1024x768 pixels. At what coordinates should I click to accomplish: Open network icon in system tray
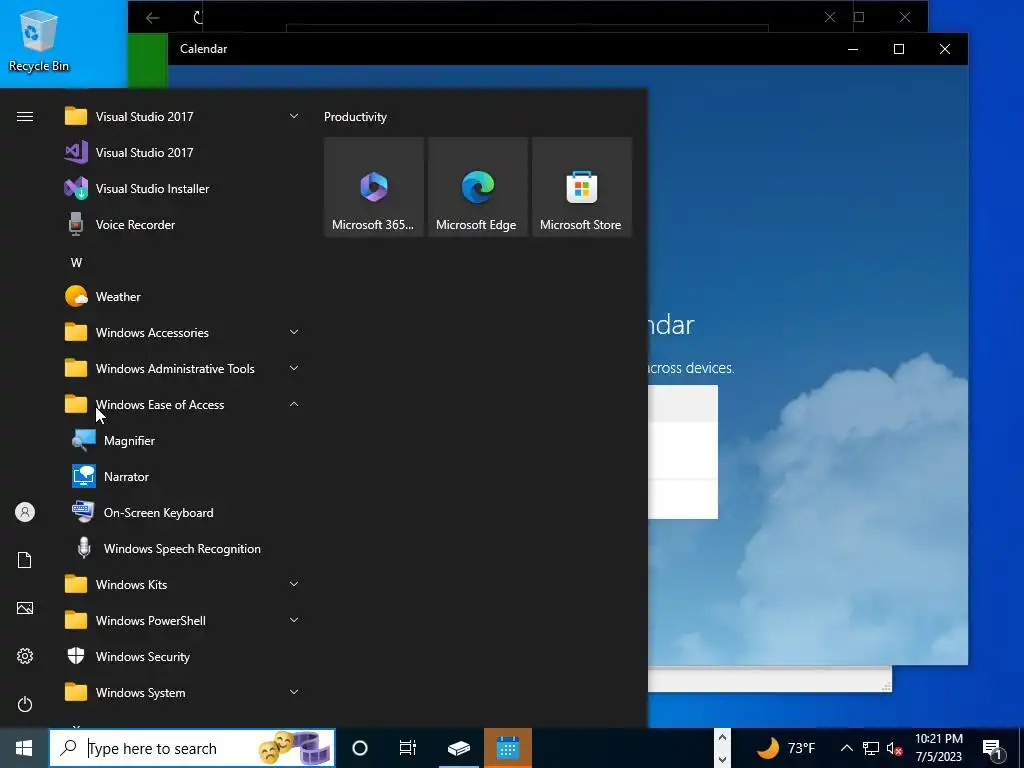871,748
